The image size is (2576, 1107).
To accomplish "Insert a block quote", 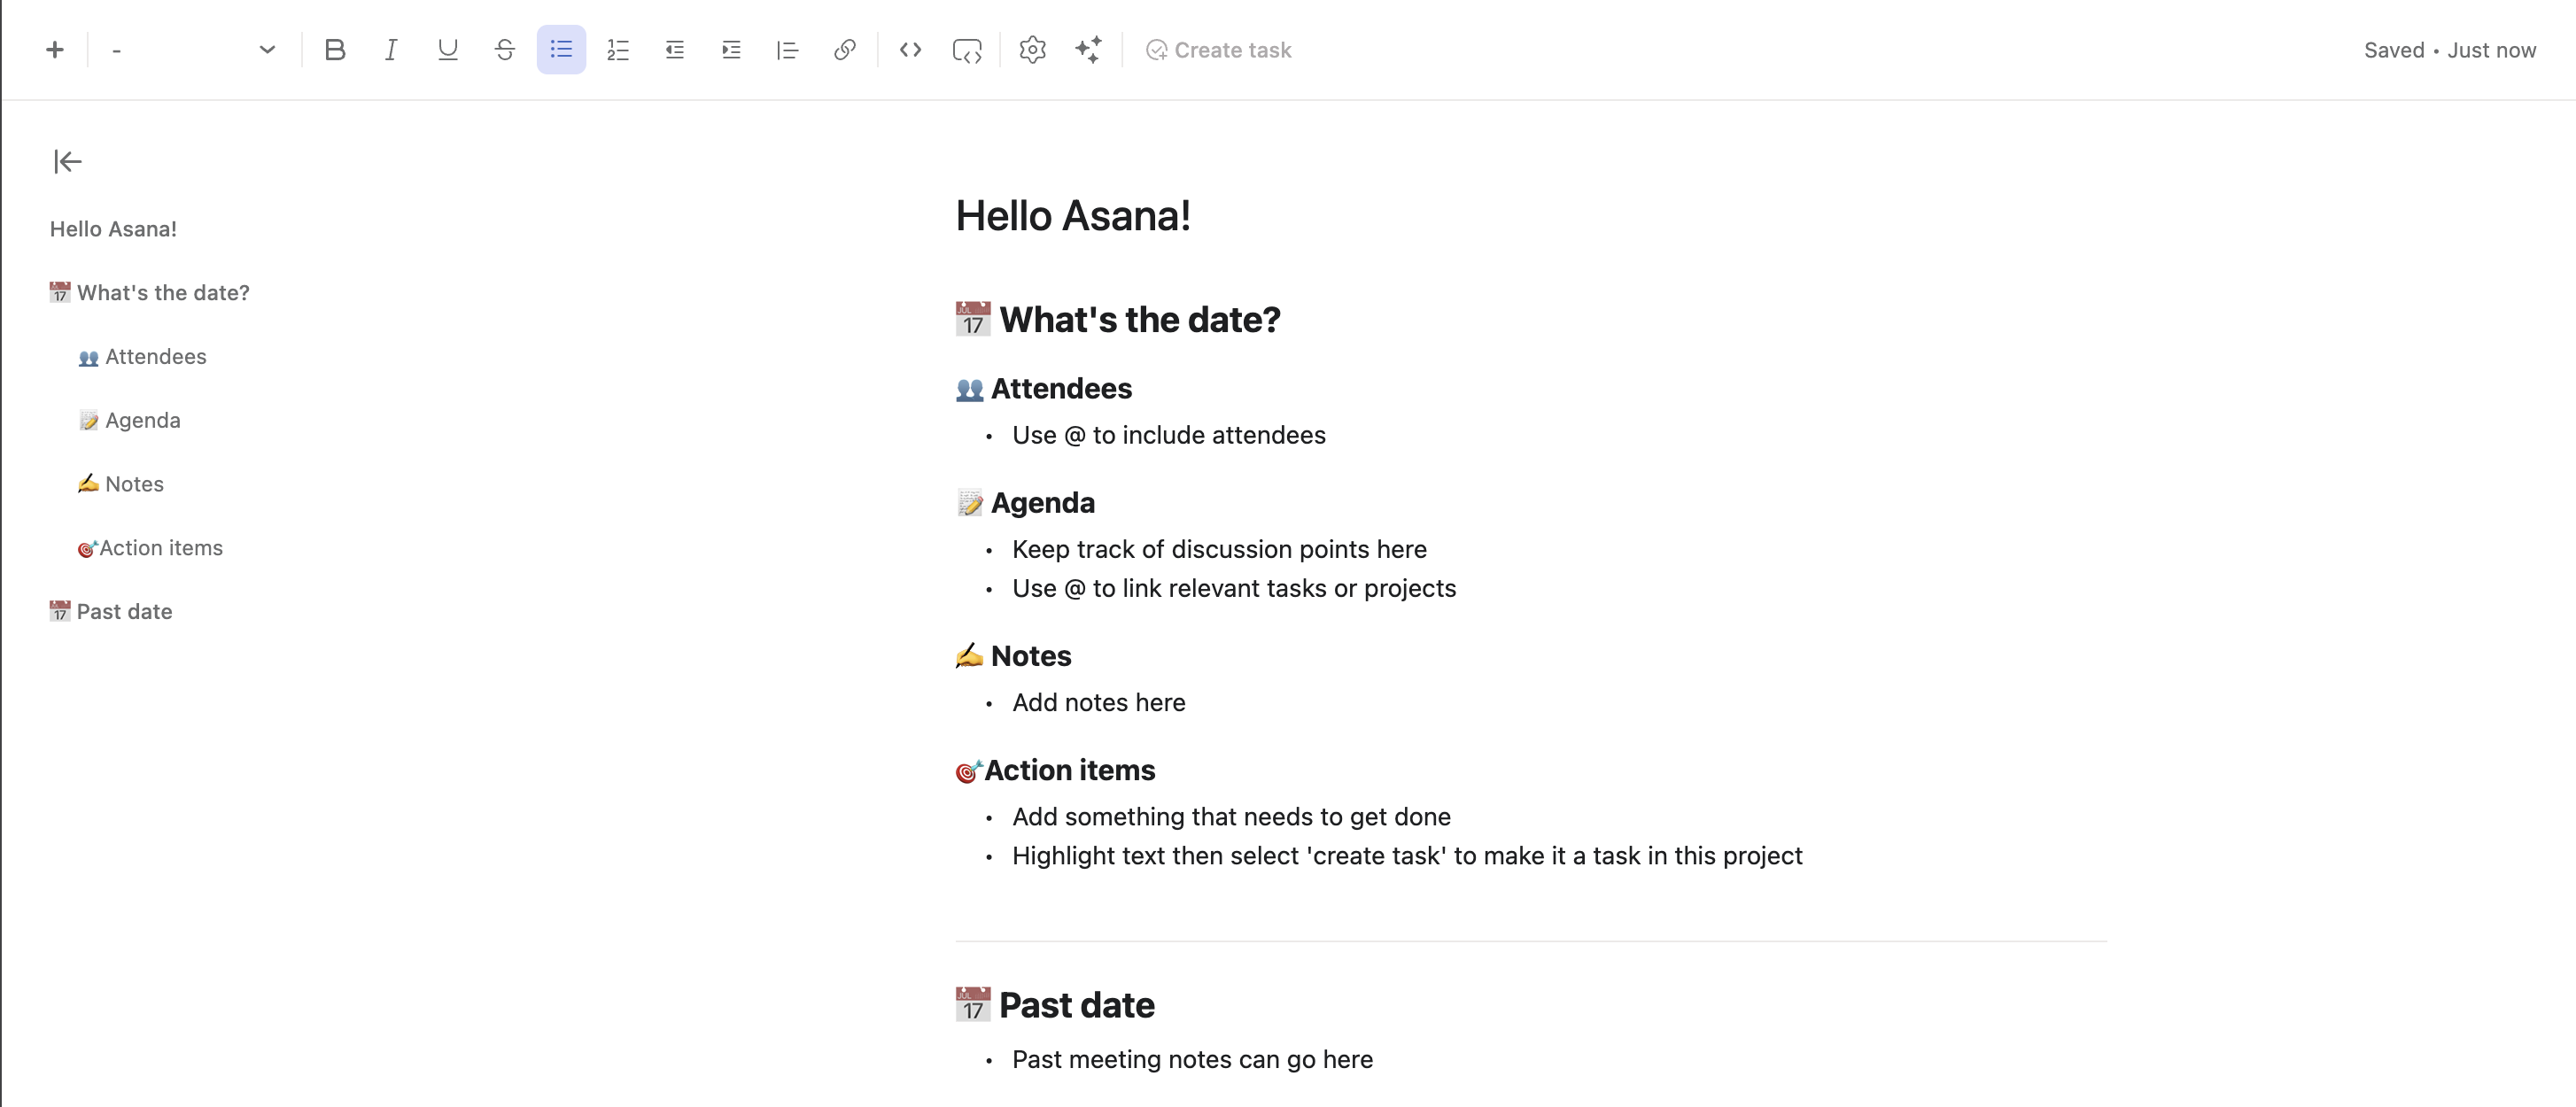I will click(787, 50).
